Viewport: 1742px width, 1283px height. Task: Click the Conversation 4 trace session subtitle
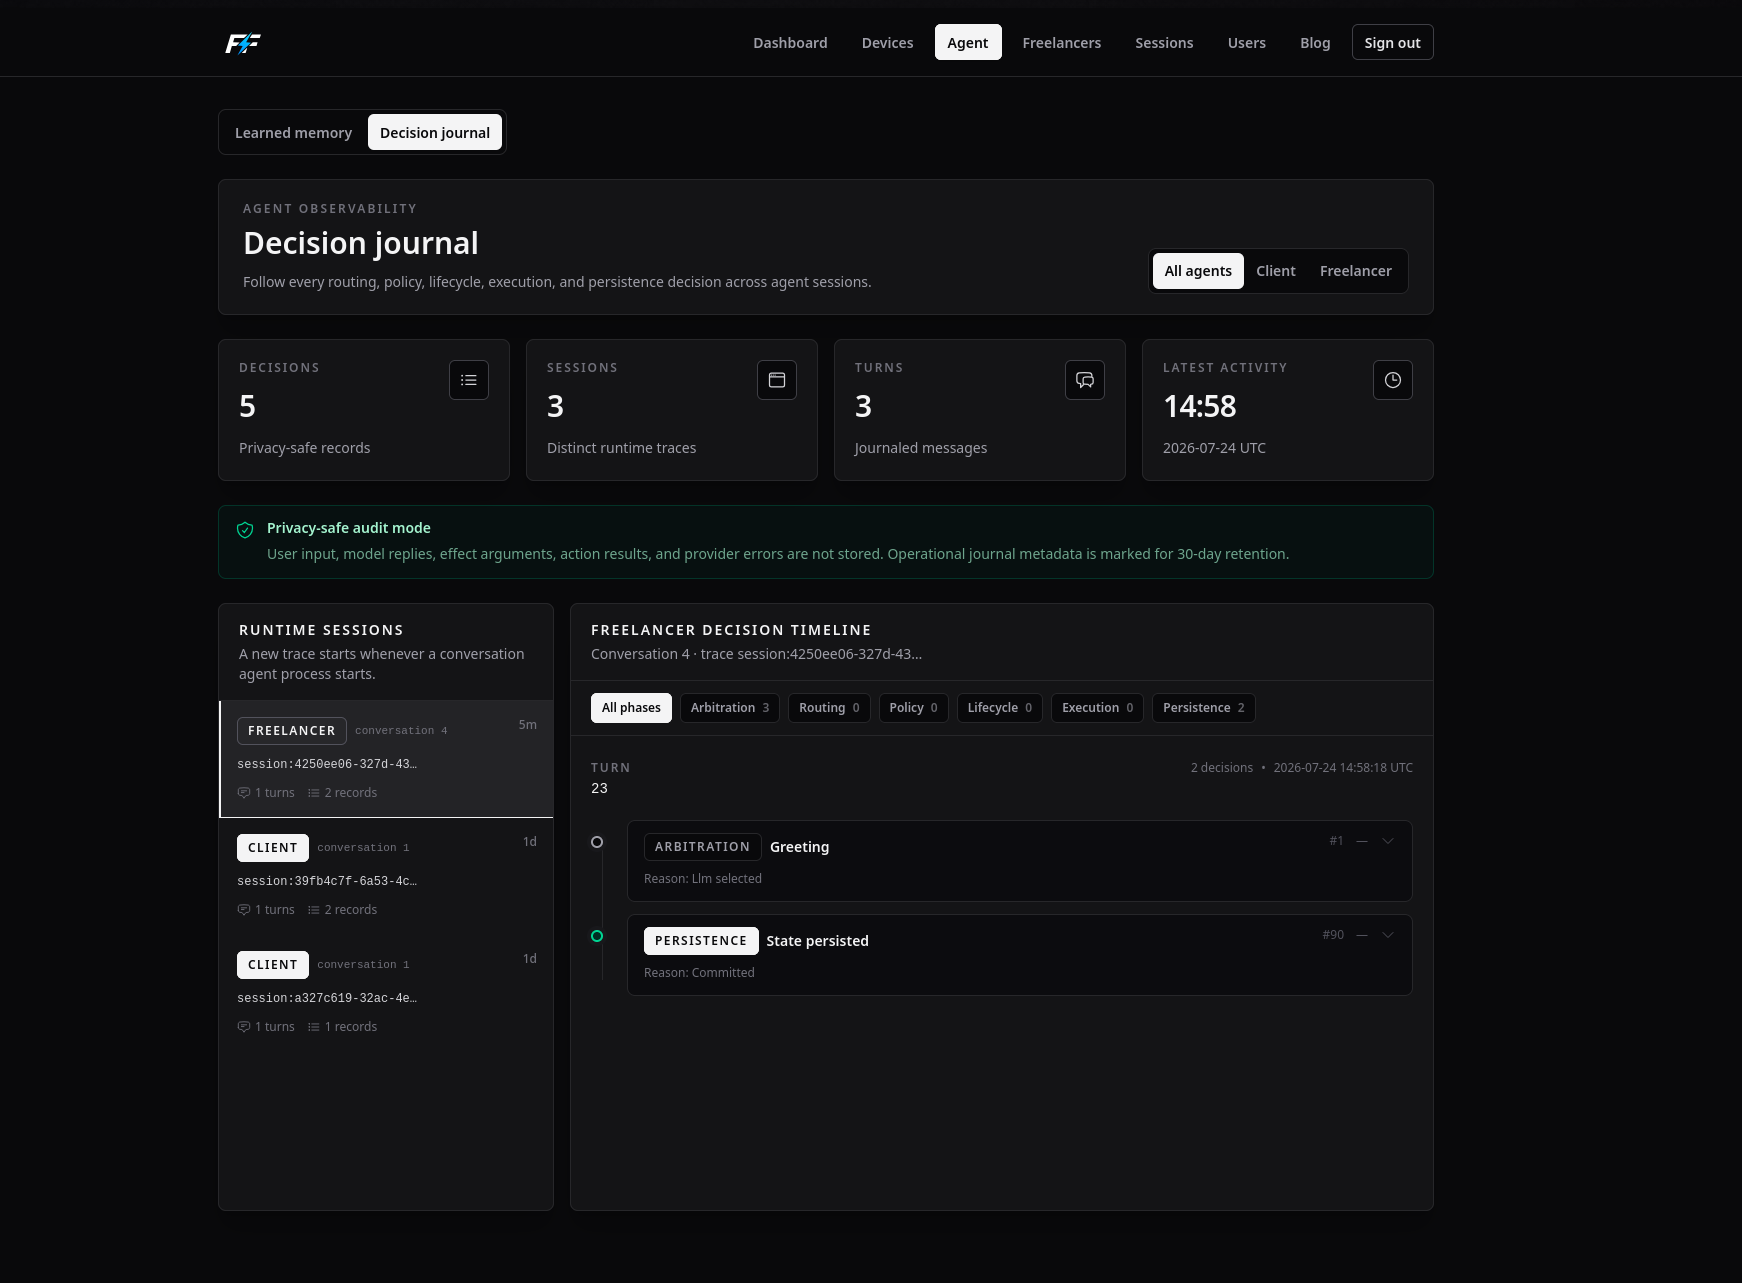click(756, 654)
